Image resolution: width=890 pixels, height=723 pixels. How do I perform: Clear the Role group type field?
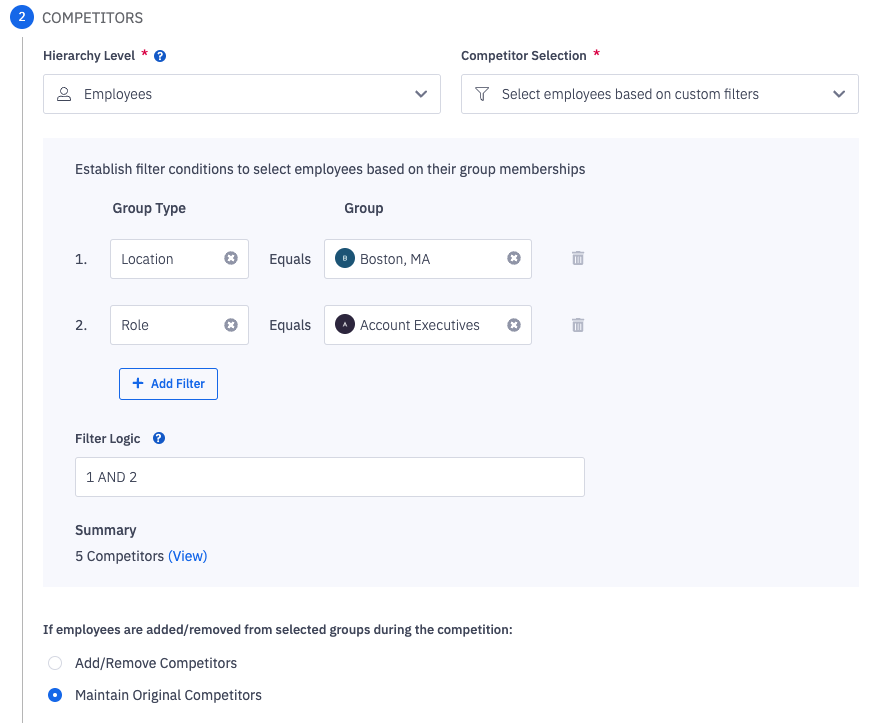[231, 325]
